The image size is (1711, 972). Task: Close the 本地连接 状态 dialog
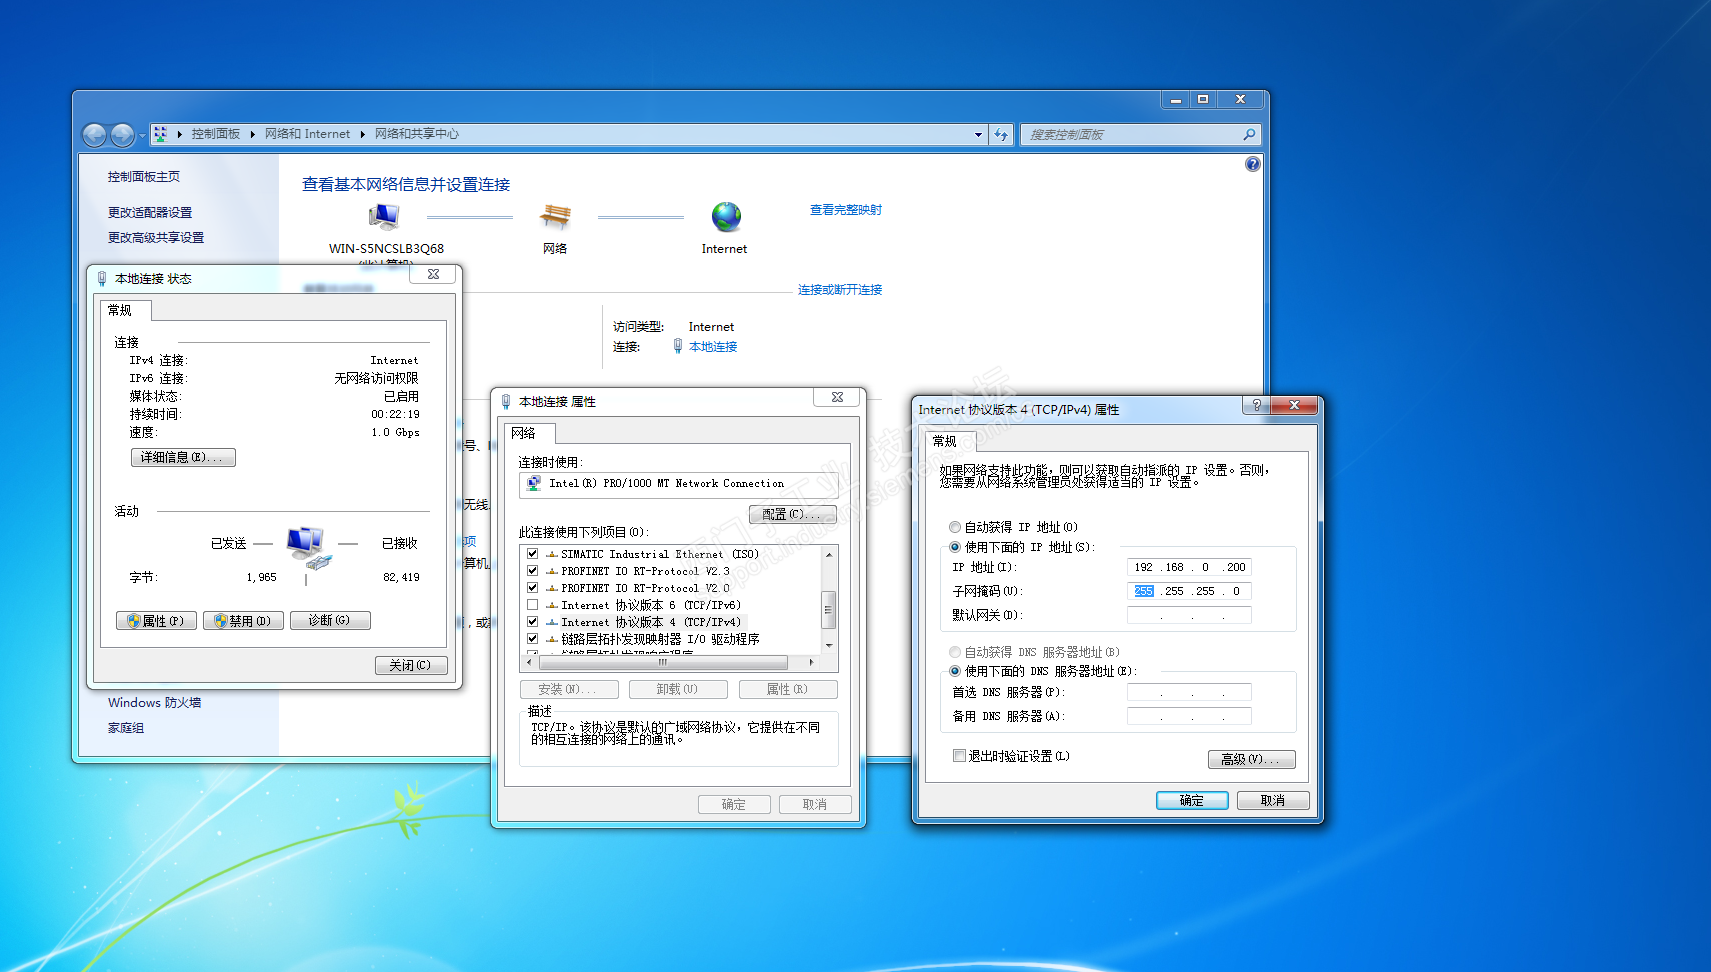point(433,274)
